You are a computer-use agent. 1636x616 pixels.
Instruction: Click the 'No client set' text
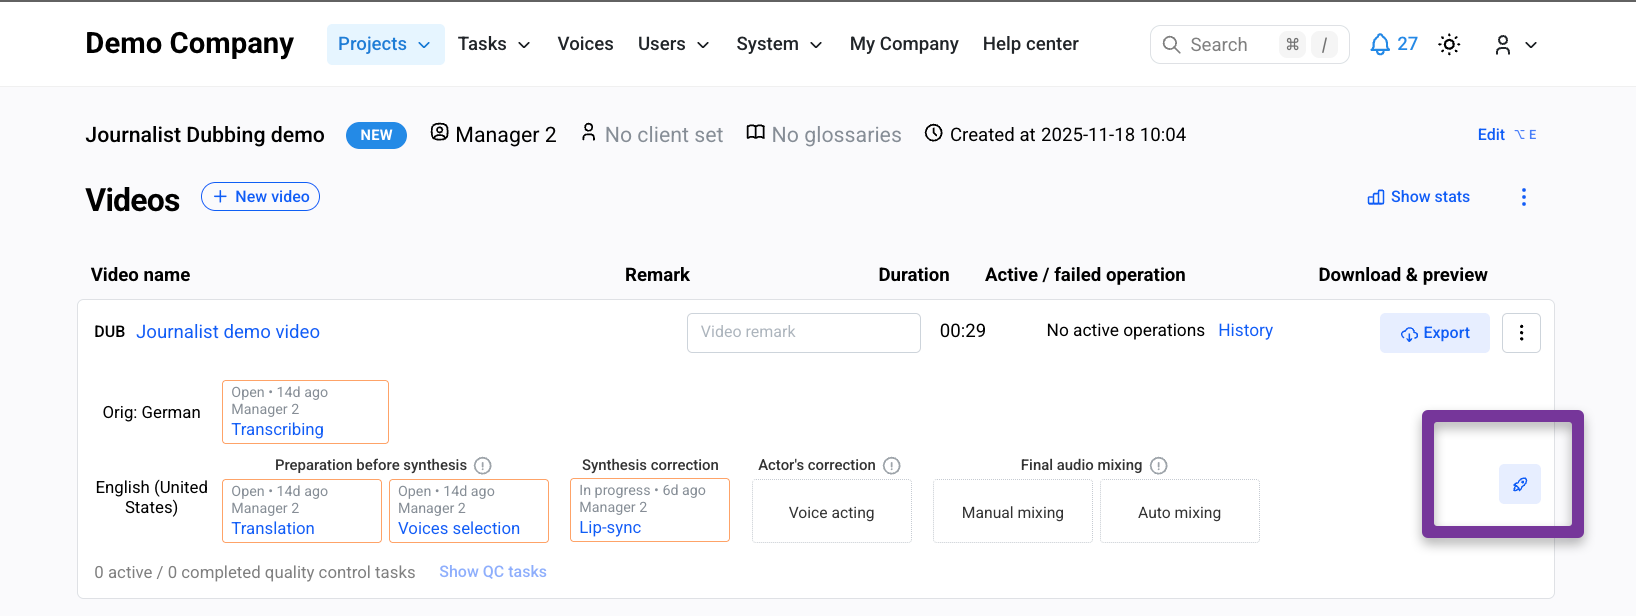coord(664,135)
